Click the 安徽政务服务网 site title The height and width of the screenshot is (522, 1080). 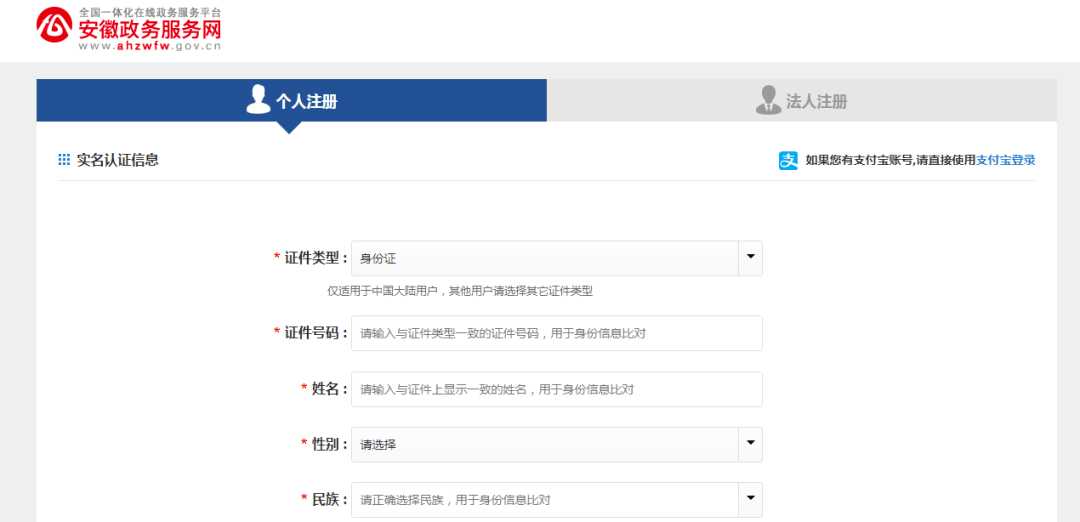(149, 29)
